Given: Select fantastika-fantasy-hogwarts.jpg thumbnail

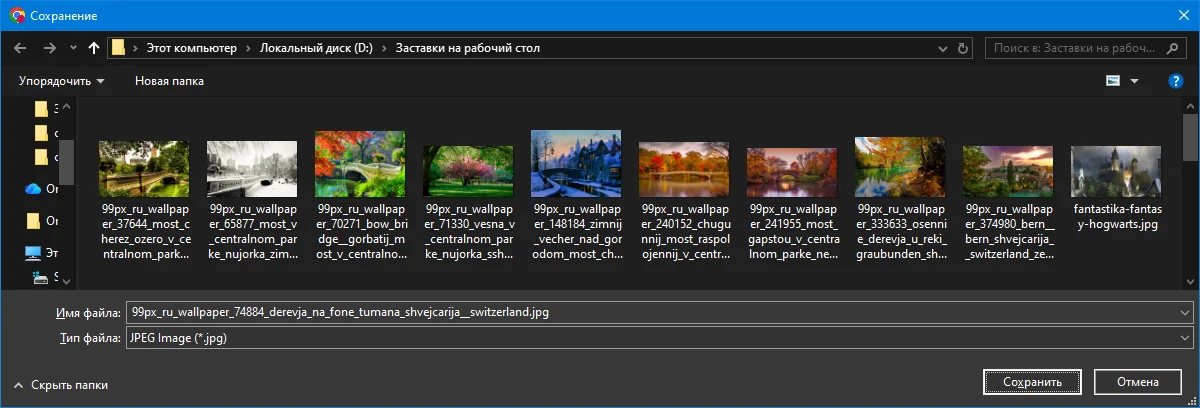Looking at the screenshot, I should pos(1116,171).
